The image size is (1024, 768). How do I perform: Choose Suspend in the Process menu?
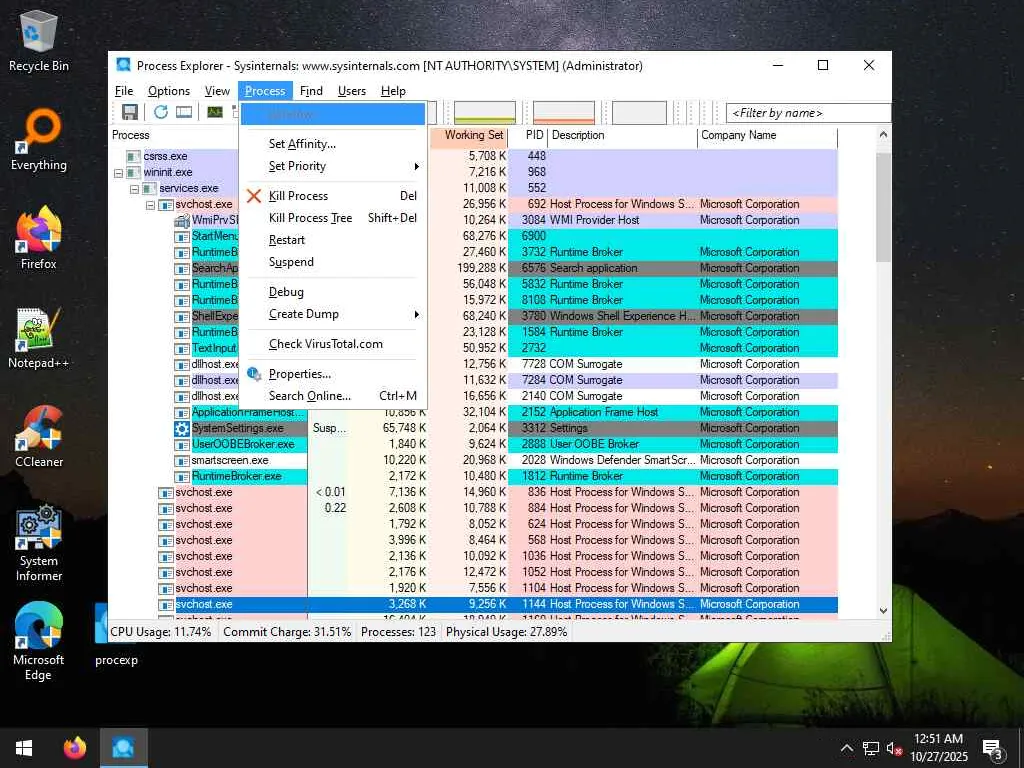tap(334, 263)
